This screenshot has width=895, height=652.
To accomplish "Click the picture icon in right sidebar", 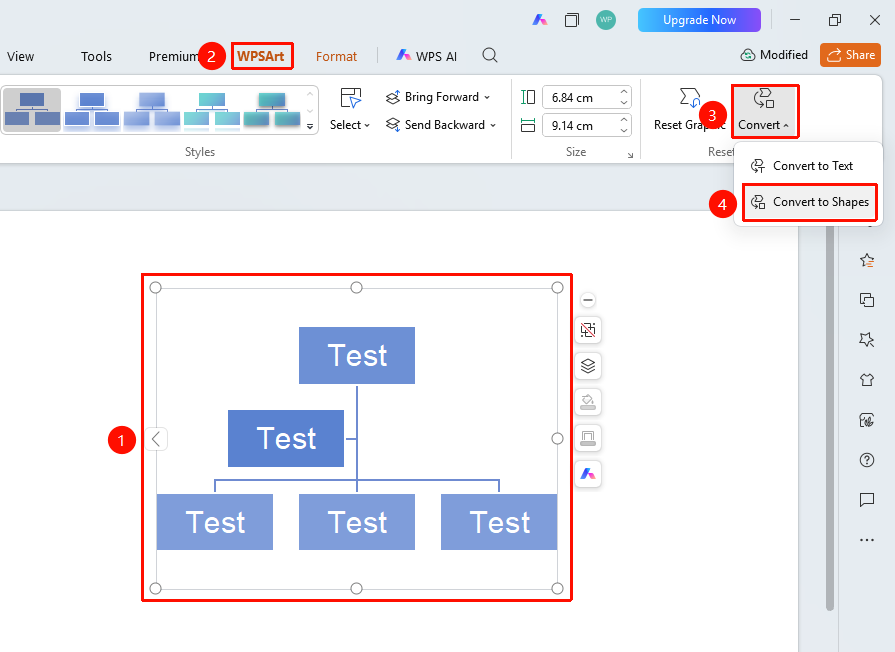I will point(867,420).
